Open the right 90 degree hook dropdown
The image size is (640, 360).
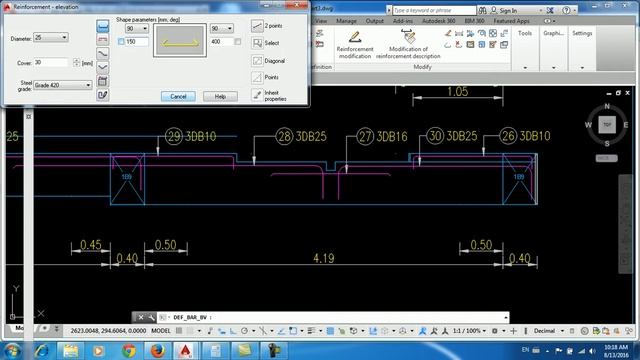coord(222,29)
